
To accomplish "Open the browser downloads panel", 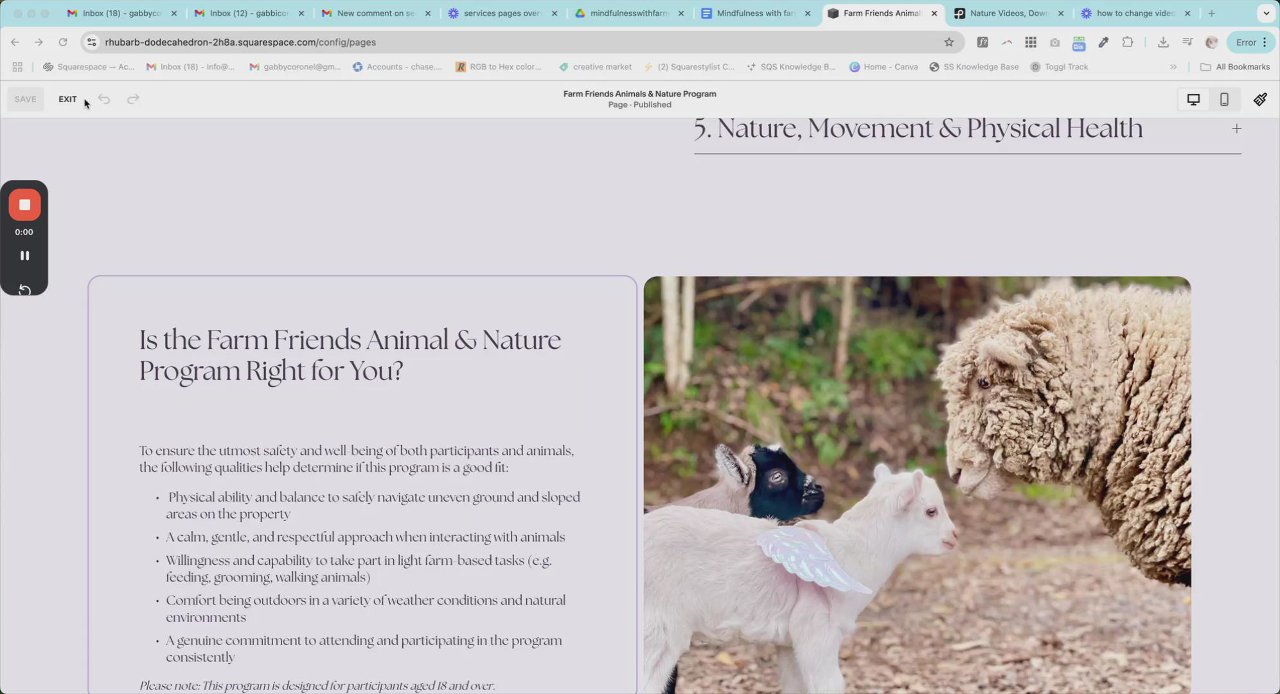I will tap(1163, 42).
